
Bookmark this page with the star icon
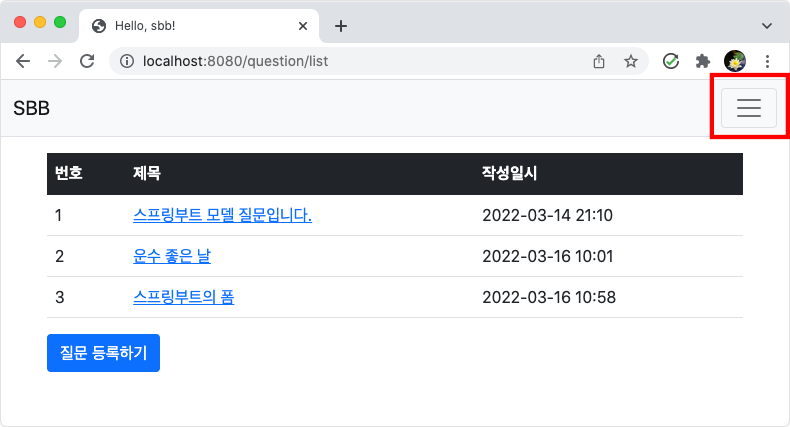click(x=630, y=61)
